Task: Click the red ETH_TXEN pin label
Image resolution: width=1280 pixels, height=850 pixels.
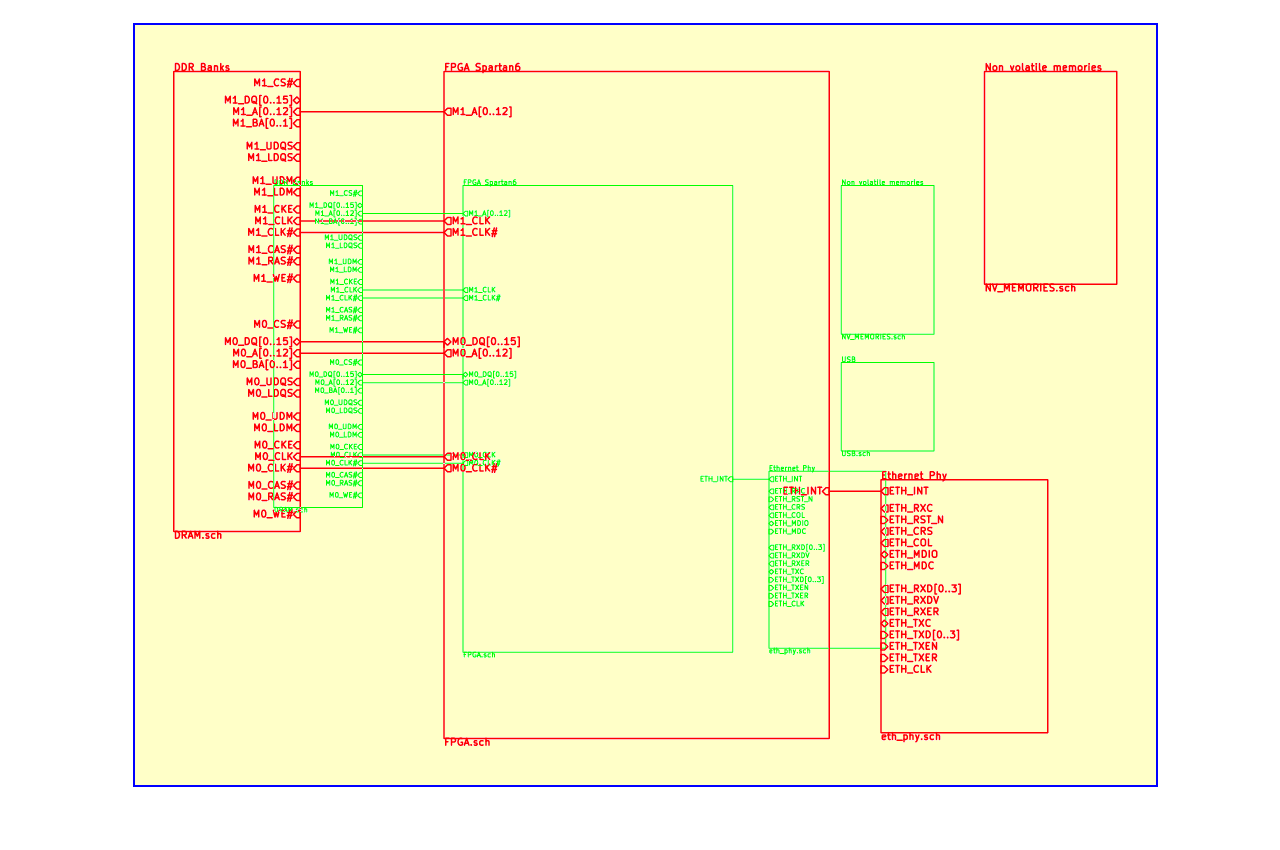Action: 912,646
